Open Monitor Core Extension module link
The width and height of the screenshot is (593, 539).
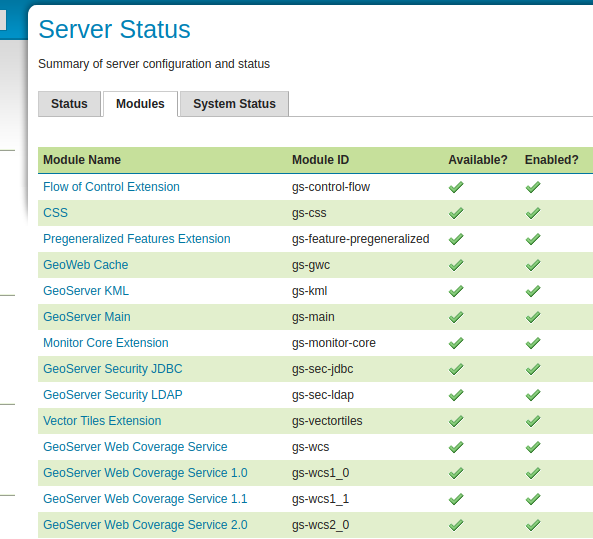(x=106, y=343)
